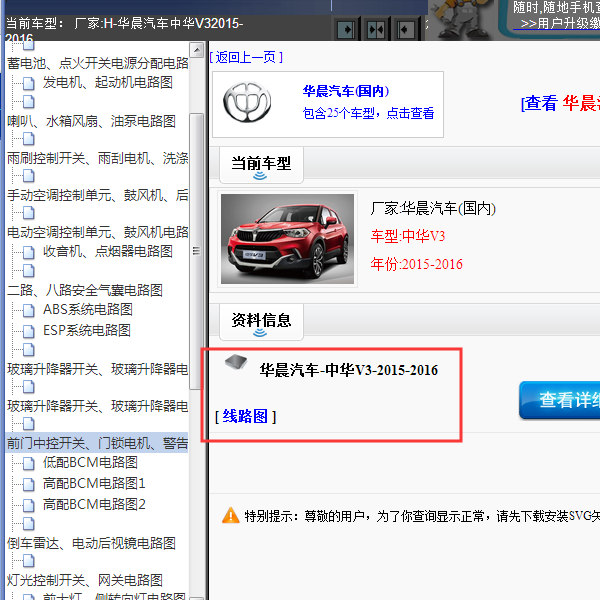Click document icon above 手动空调控制单元 row
This screenshot has height=600, width=600.
point(29,176)
